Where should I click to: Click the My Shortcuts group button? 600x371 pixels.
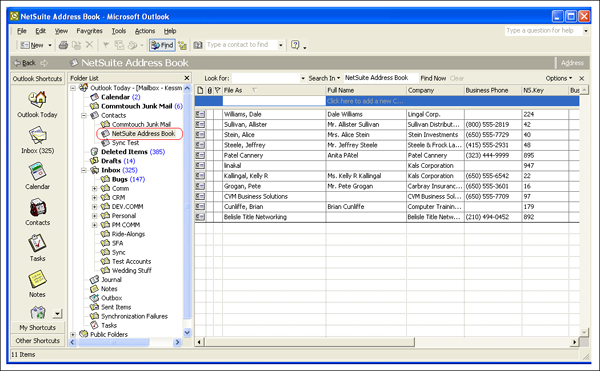pyautogui.click(x=38, y=328)
